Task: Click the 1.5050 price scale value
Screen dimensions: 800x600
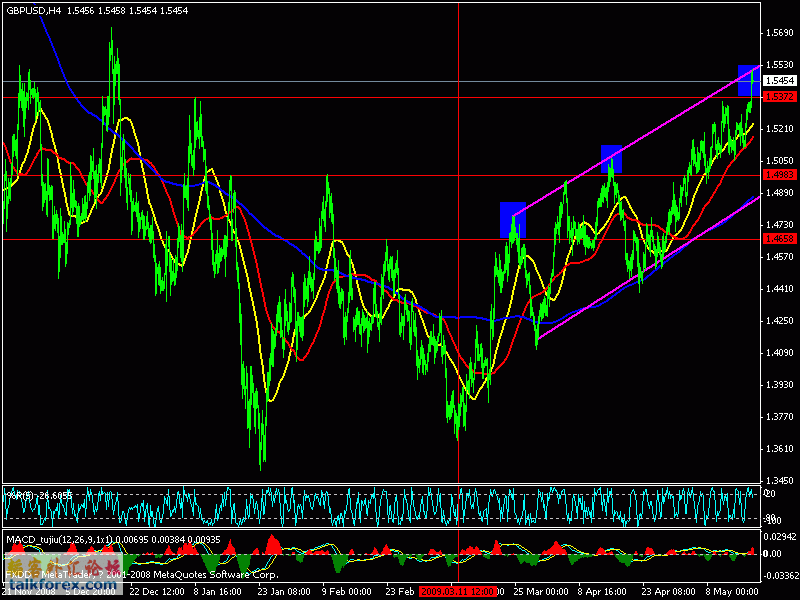Action: point(780,161)
